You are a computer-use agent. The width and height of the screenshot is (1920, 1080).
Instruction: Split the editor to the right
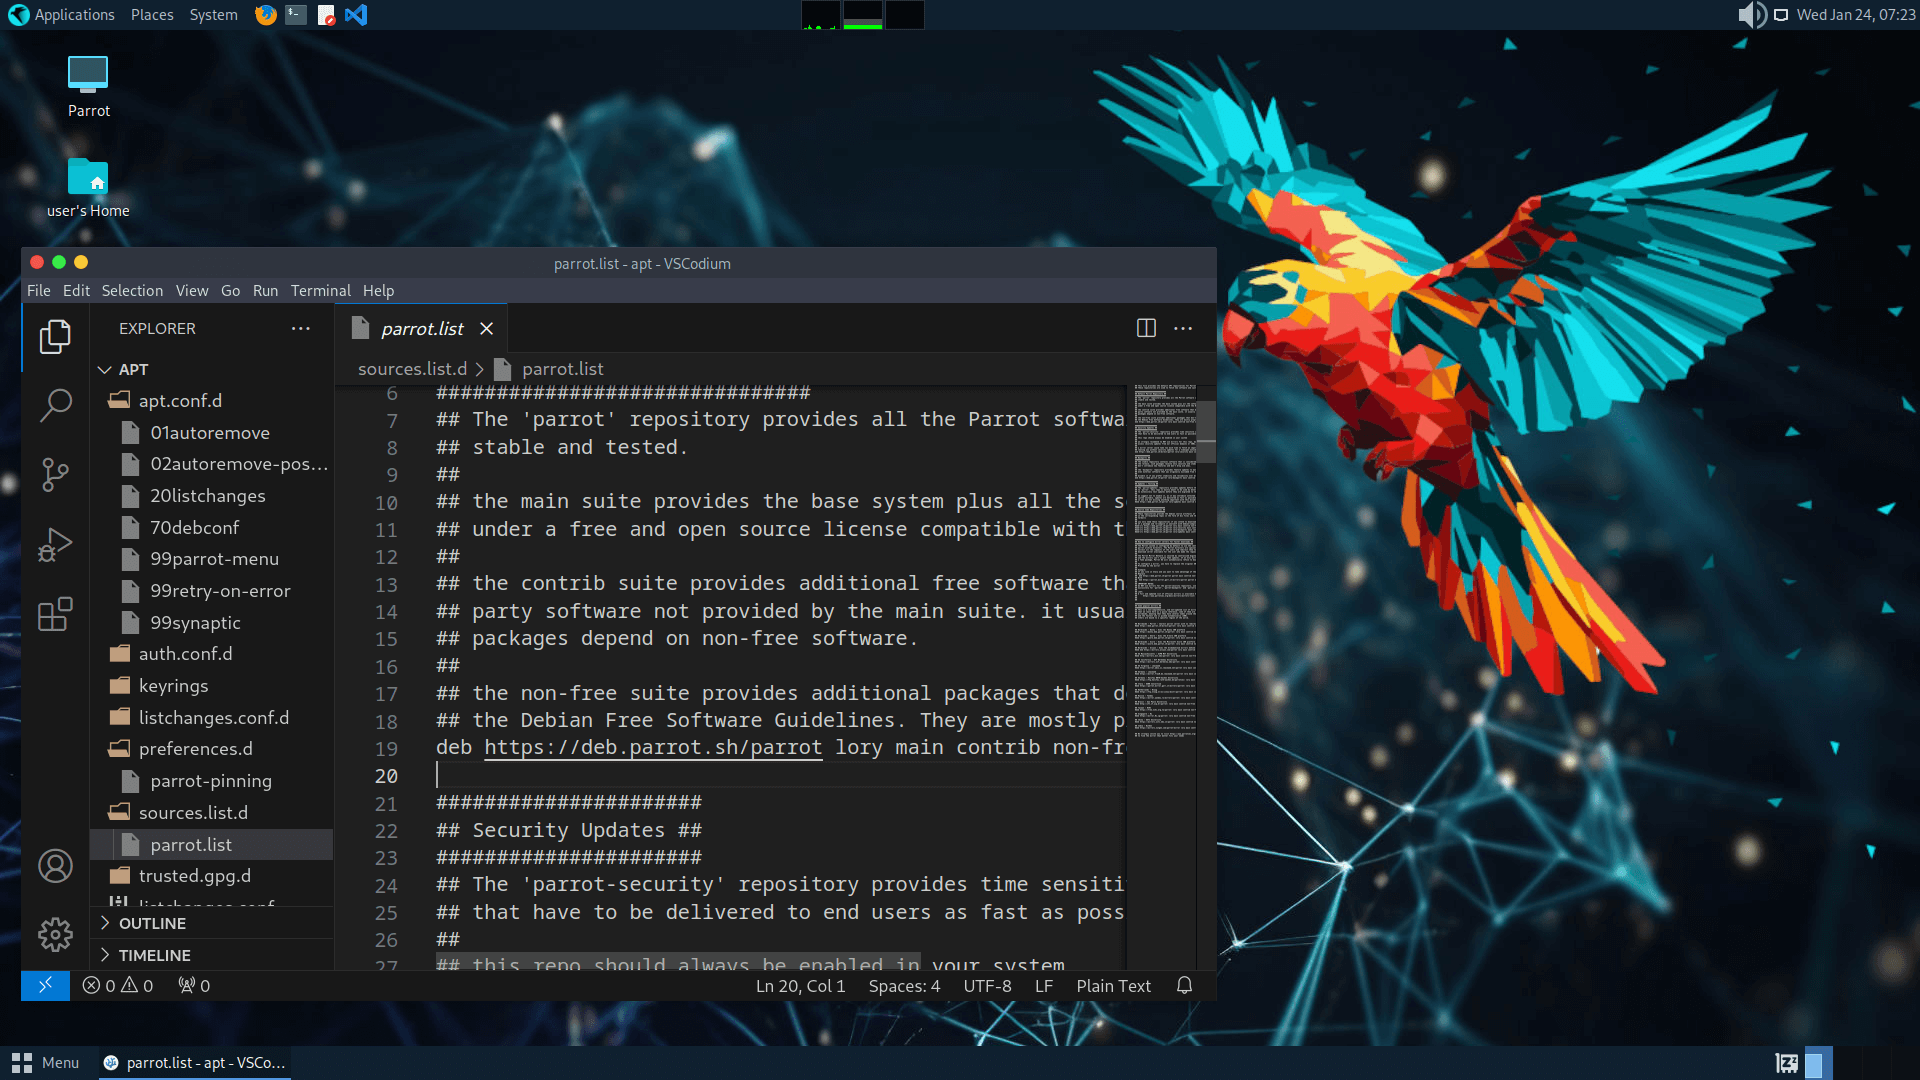click(1146, 328)
